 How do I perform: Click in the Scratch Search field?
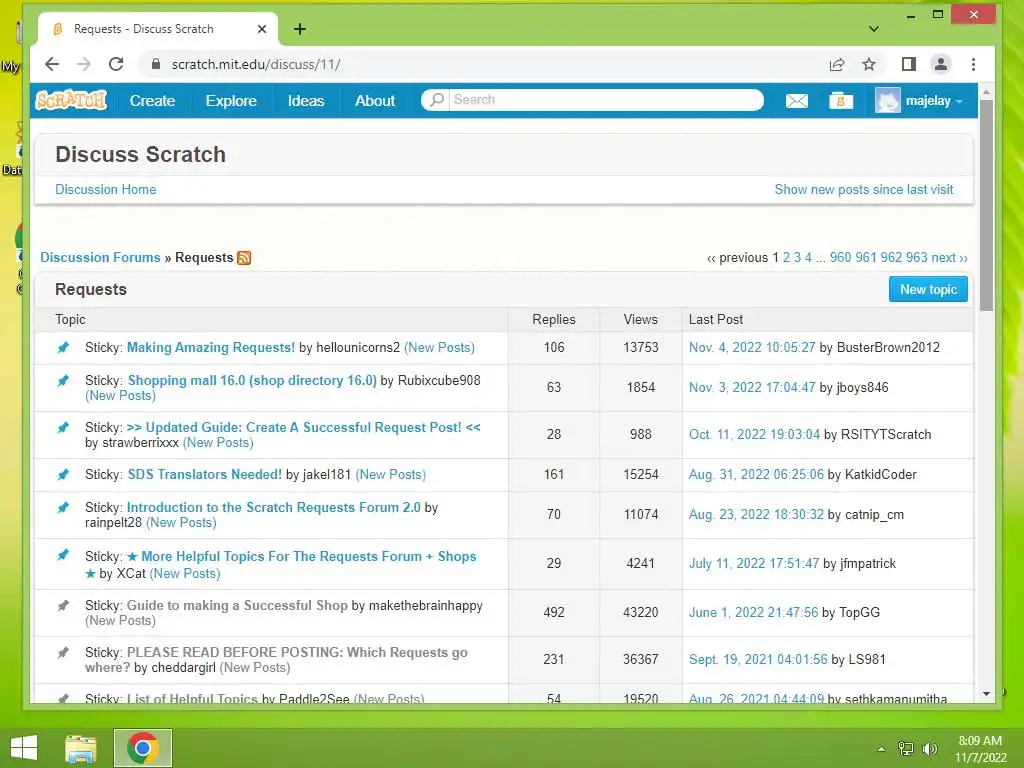click(607, 99)
